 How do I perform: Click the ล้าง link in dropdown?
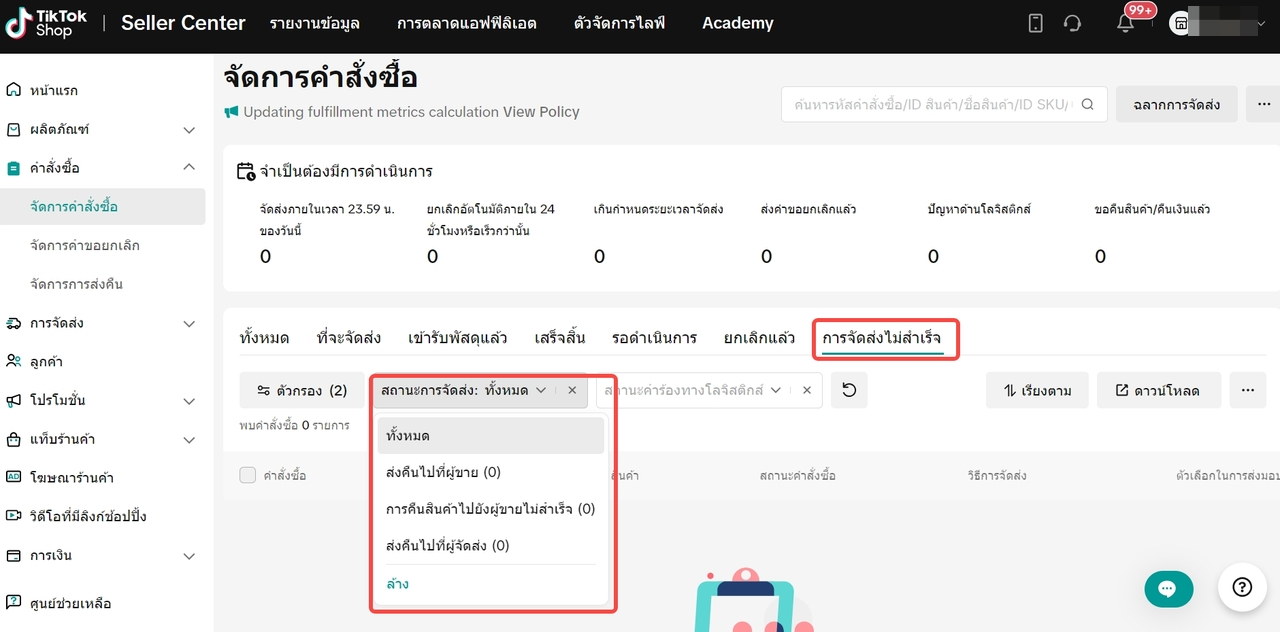coord(397,583)
